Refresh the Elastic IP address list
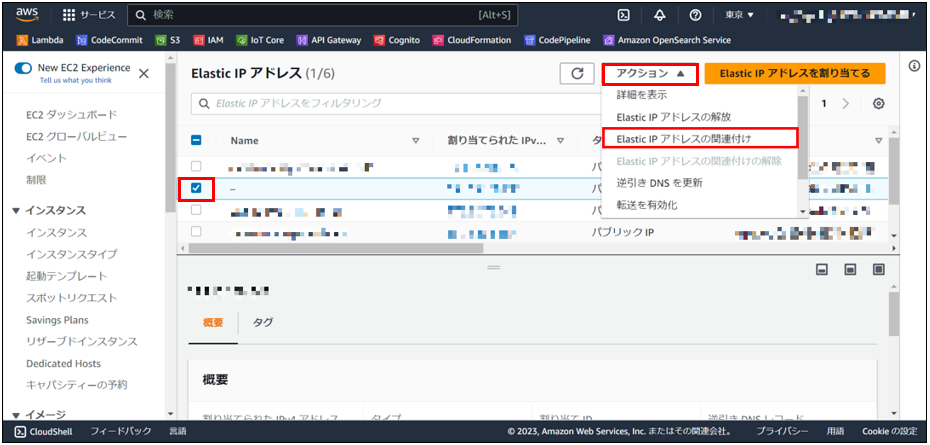 coord(577,74)
